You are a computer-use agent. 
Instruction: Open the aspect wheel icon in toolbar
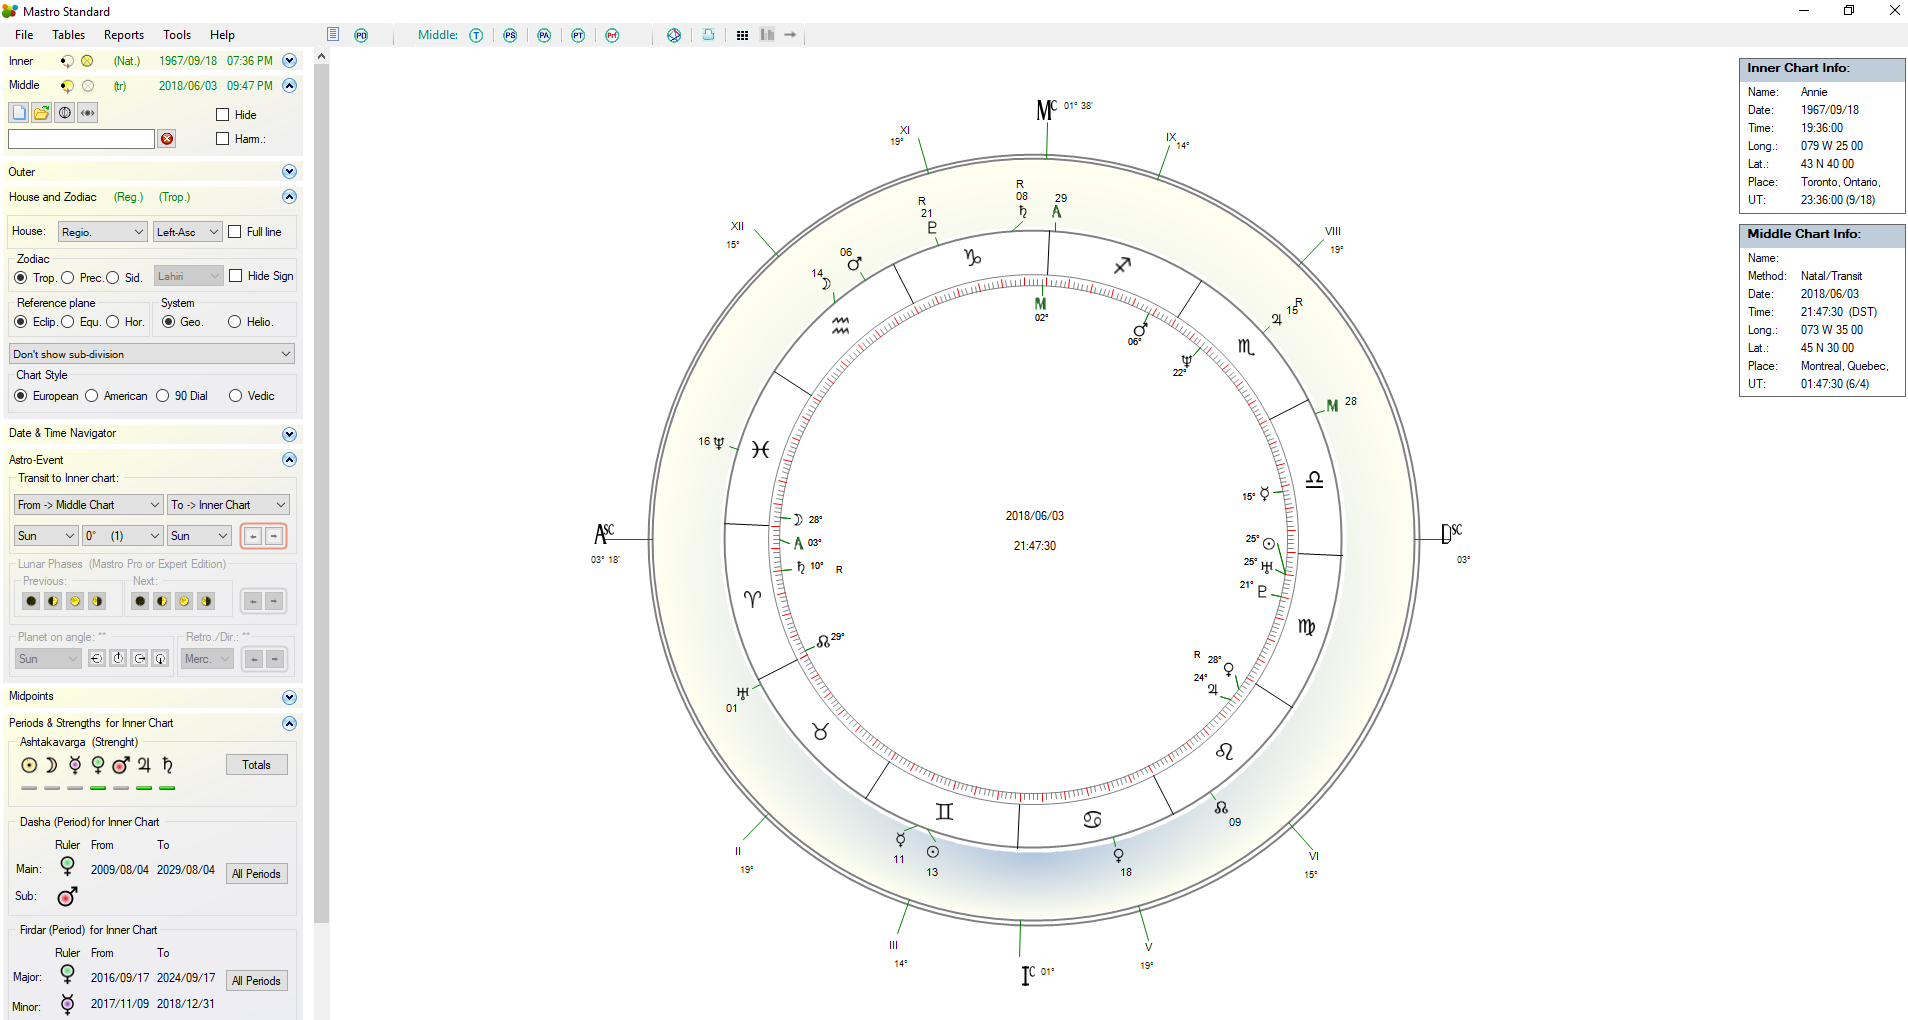[x=674, y=35]
